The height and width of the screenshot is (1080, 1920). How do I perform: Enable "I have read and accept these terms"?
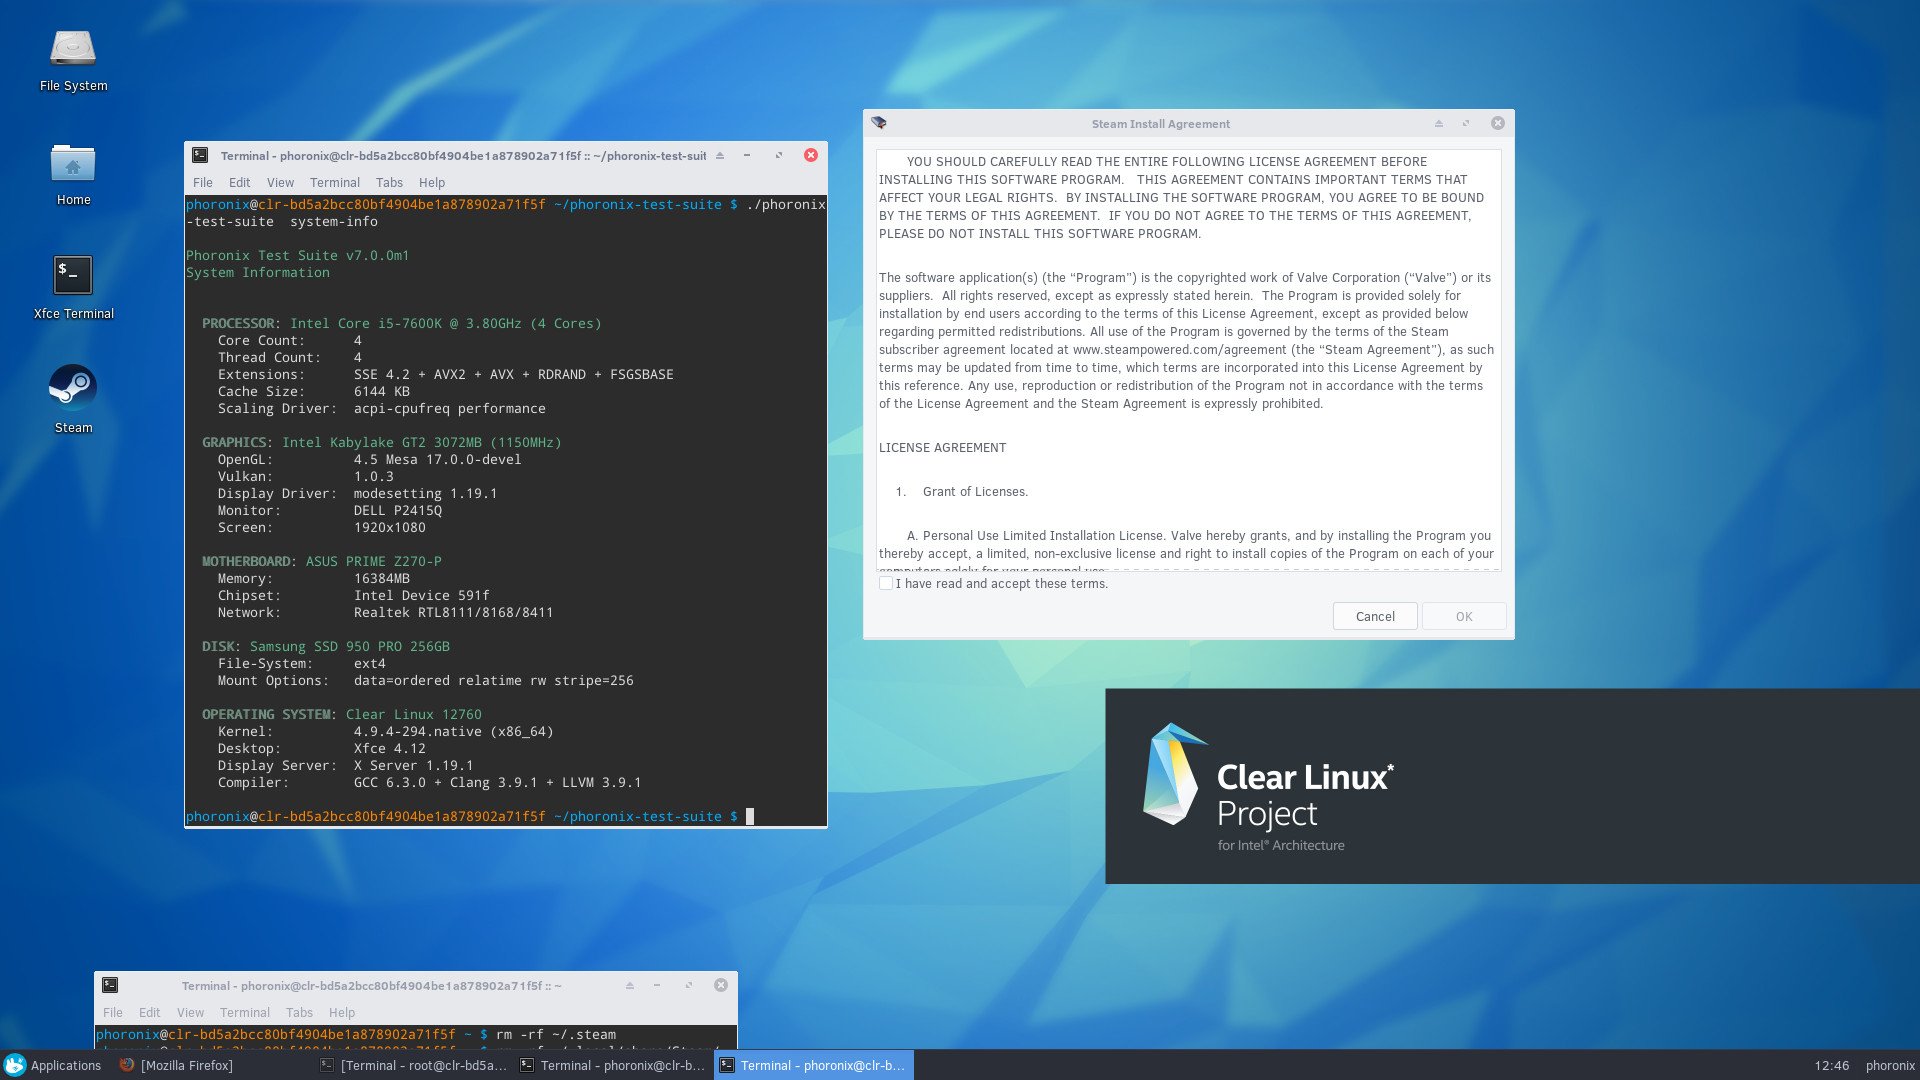(x=886, y=583)
